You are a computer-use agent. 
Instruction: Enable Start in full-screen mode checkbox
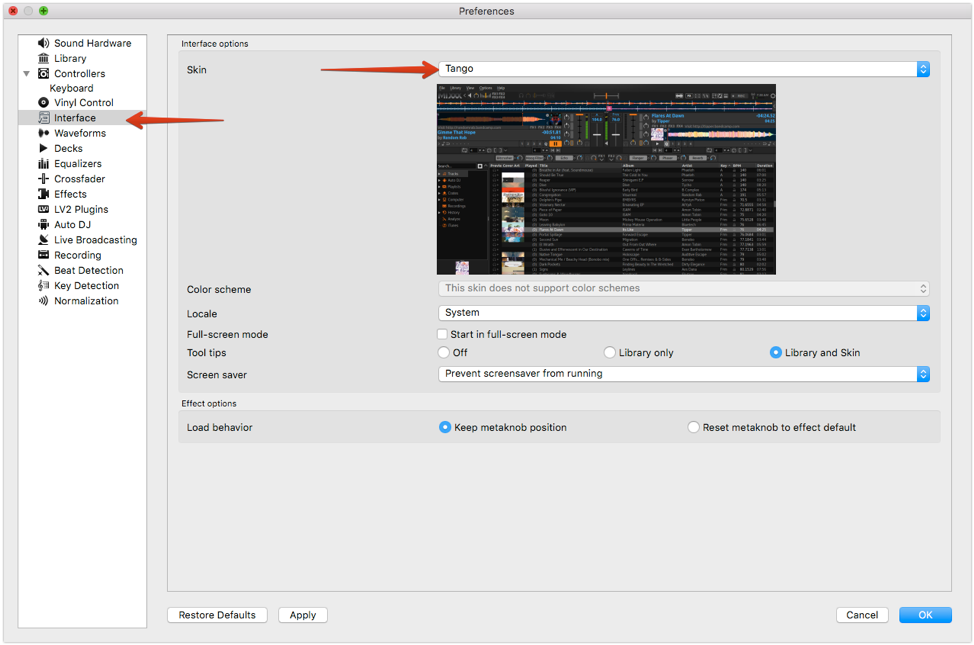[x=442, y=334]
